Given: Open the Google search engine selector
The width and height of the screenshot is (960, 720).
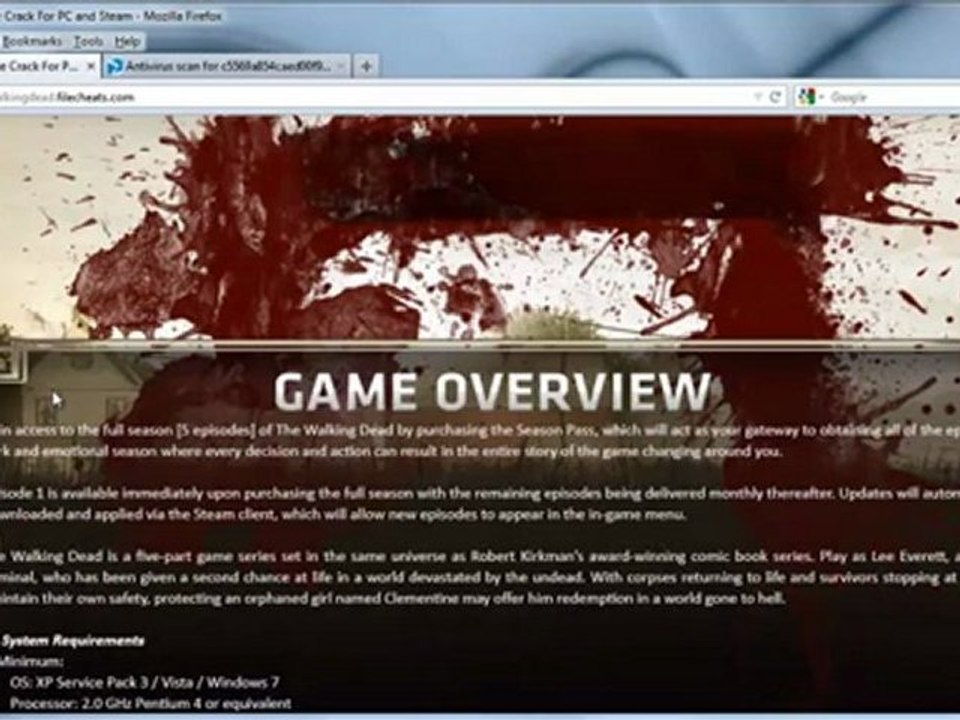Looking at the screenshot, I should point(811,97).
